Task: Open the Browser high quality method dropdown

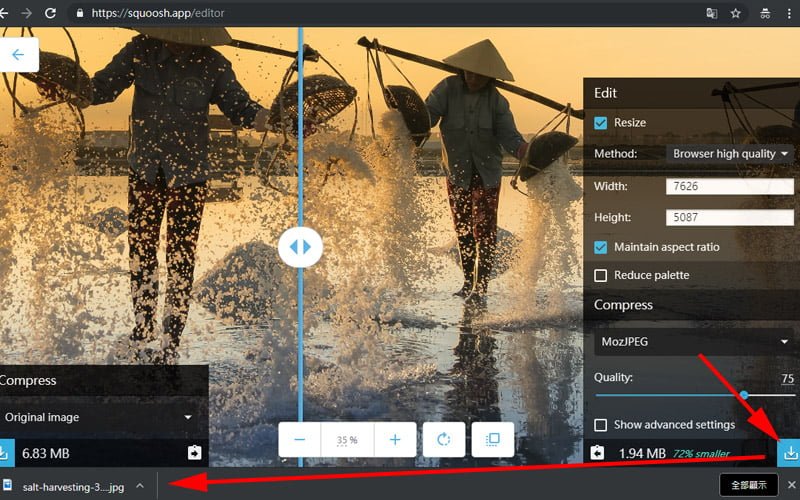Action: [x=730, y=154]
